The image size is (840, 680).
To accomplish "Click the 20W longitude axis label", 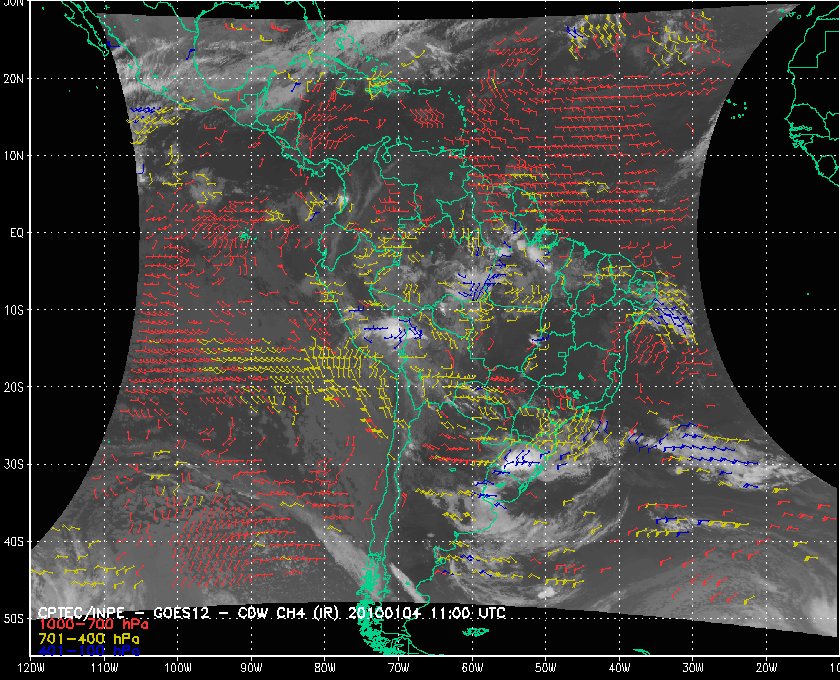I will [x=766, y=668].
